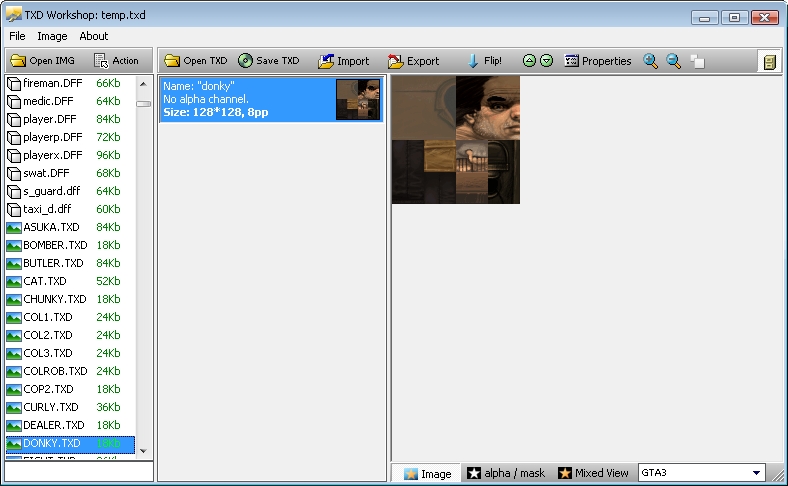Switch to the alpha / mask tab
788x486 pixels.
pos(506,473)
